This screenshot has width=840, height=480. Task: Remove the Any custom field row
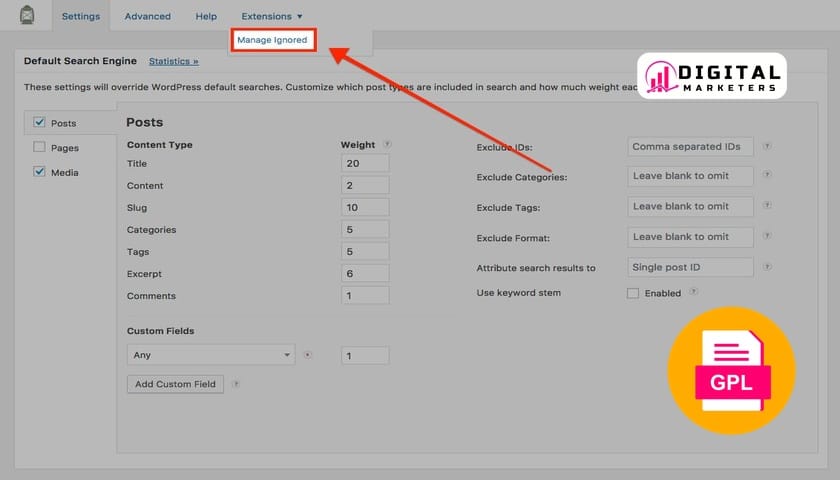tap(307, 355)
